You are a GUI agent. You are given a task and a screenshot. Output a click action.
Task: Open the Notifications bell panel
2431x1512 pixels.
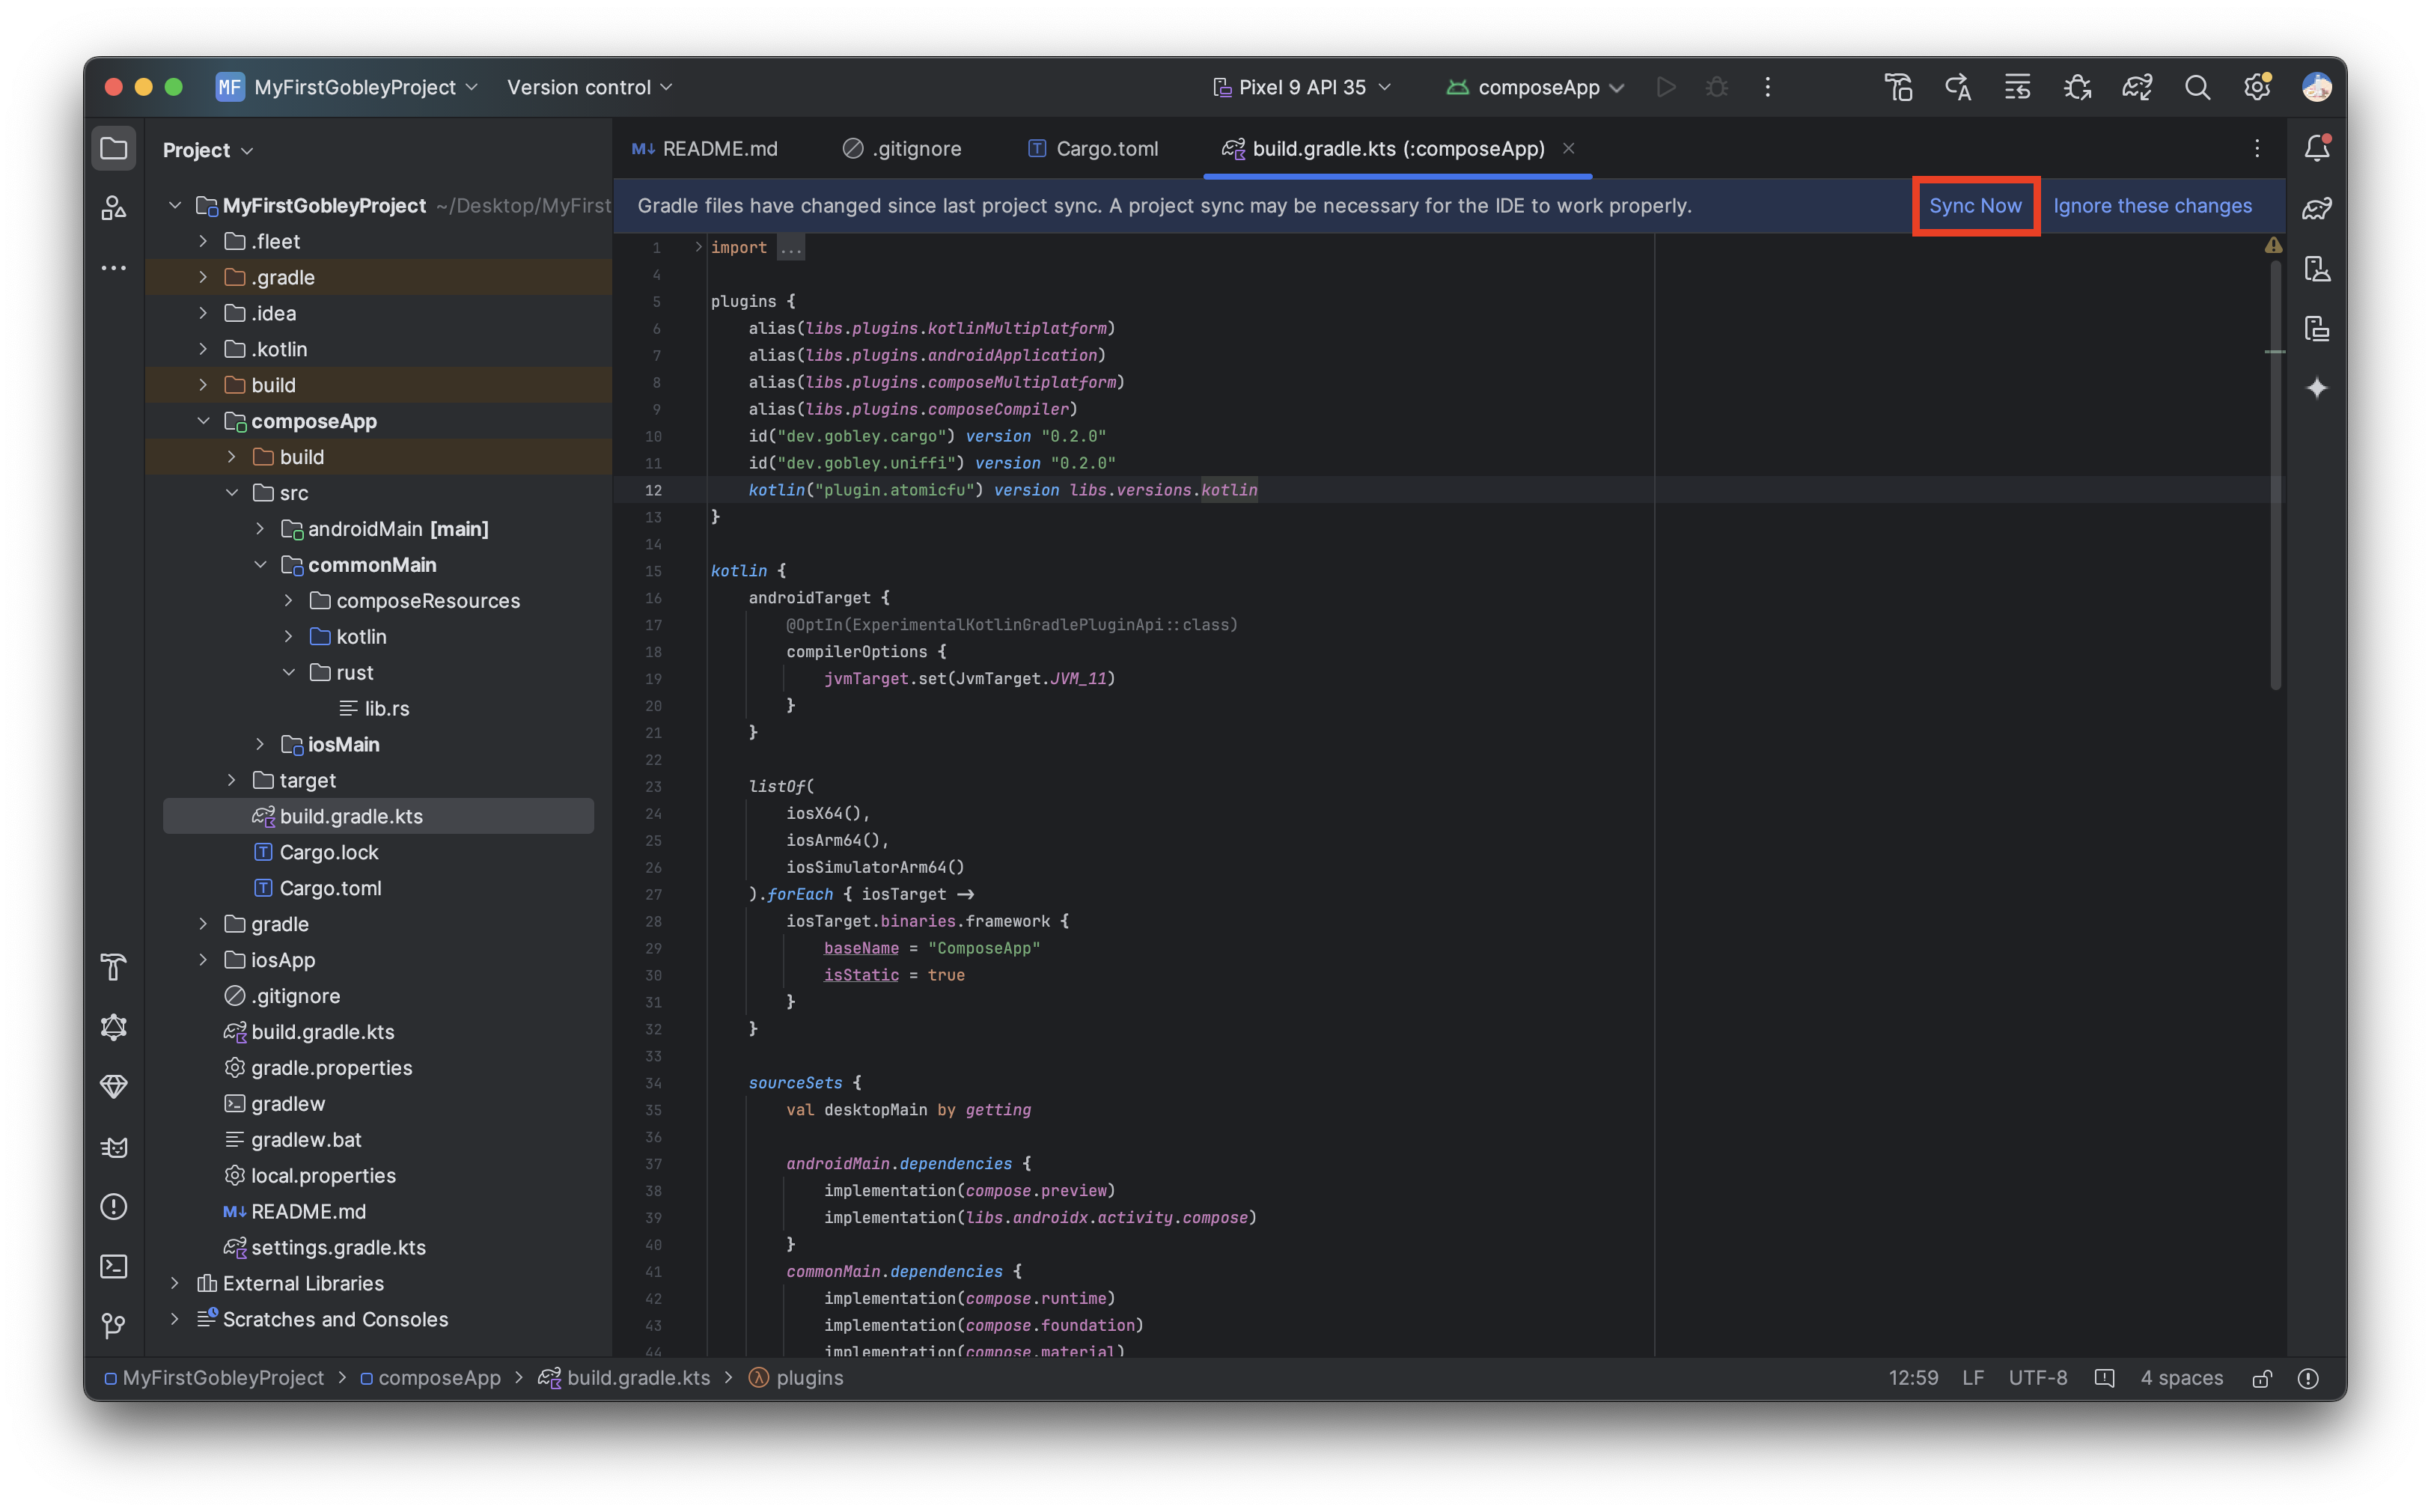[x=2317, y=149]
